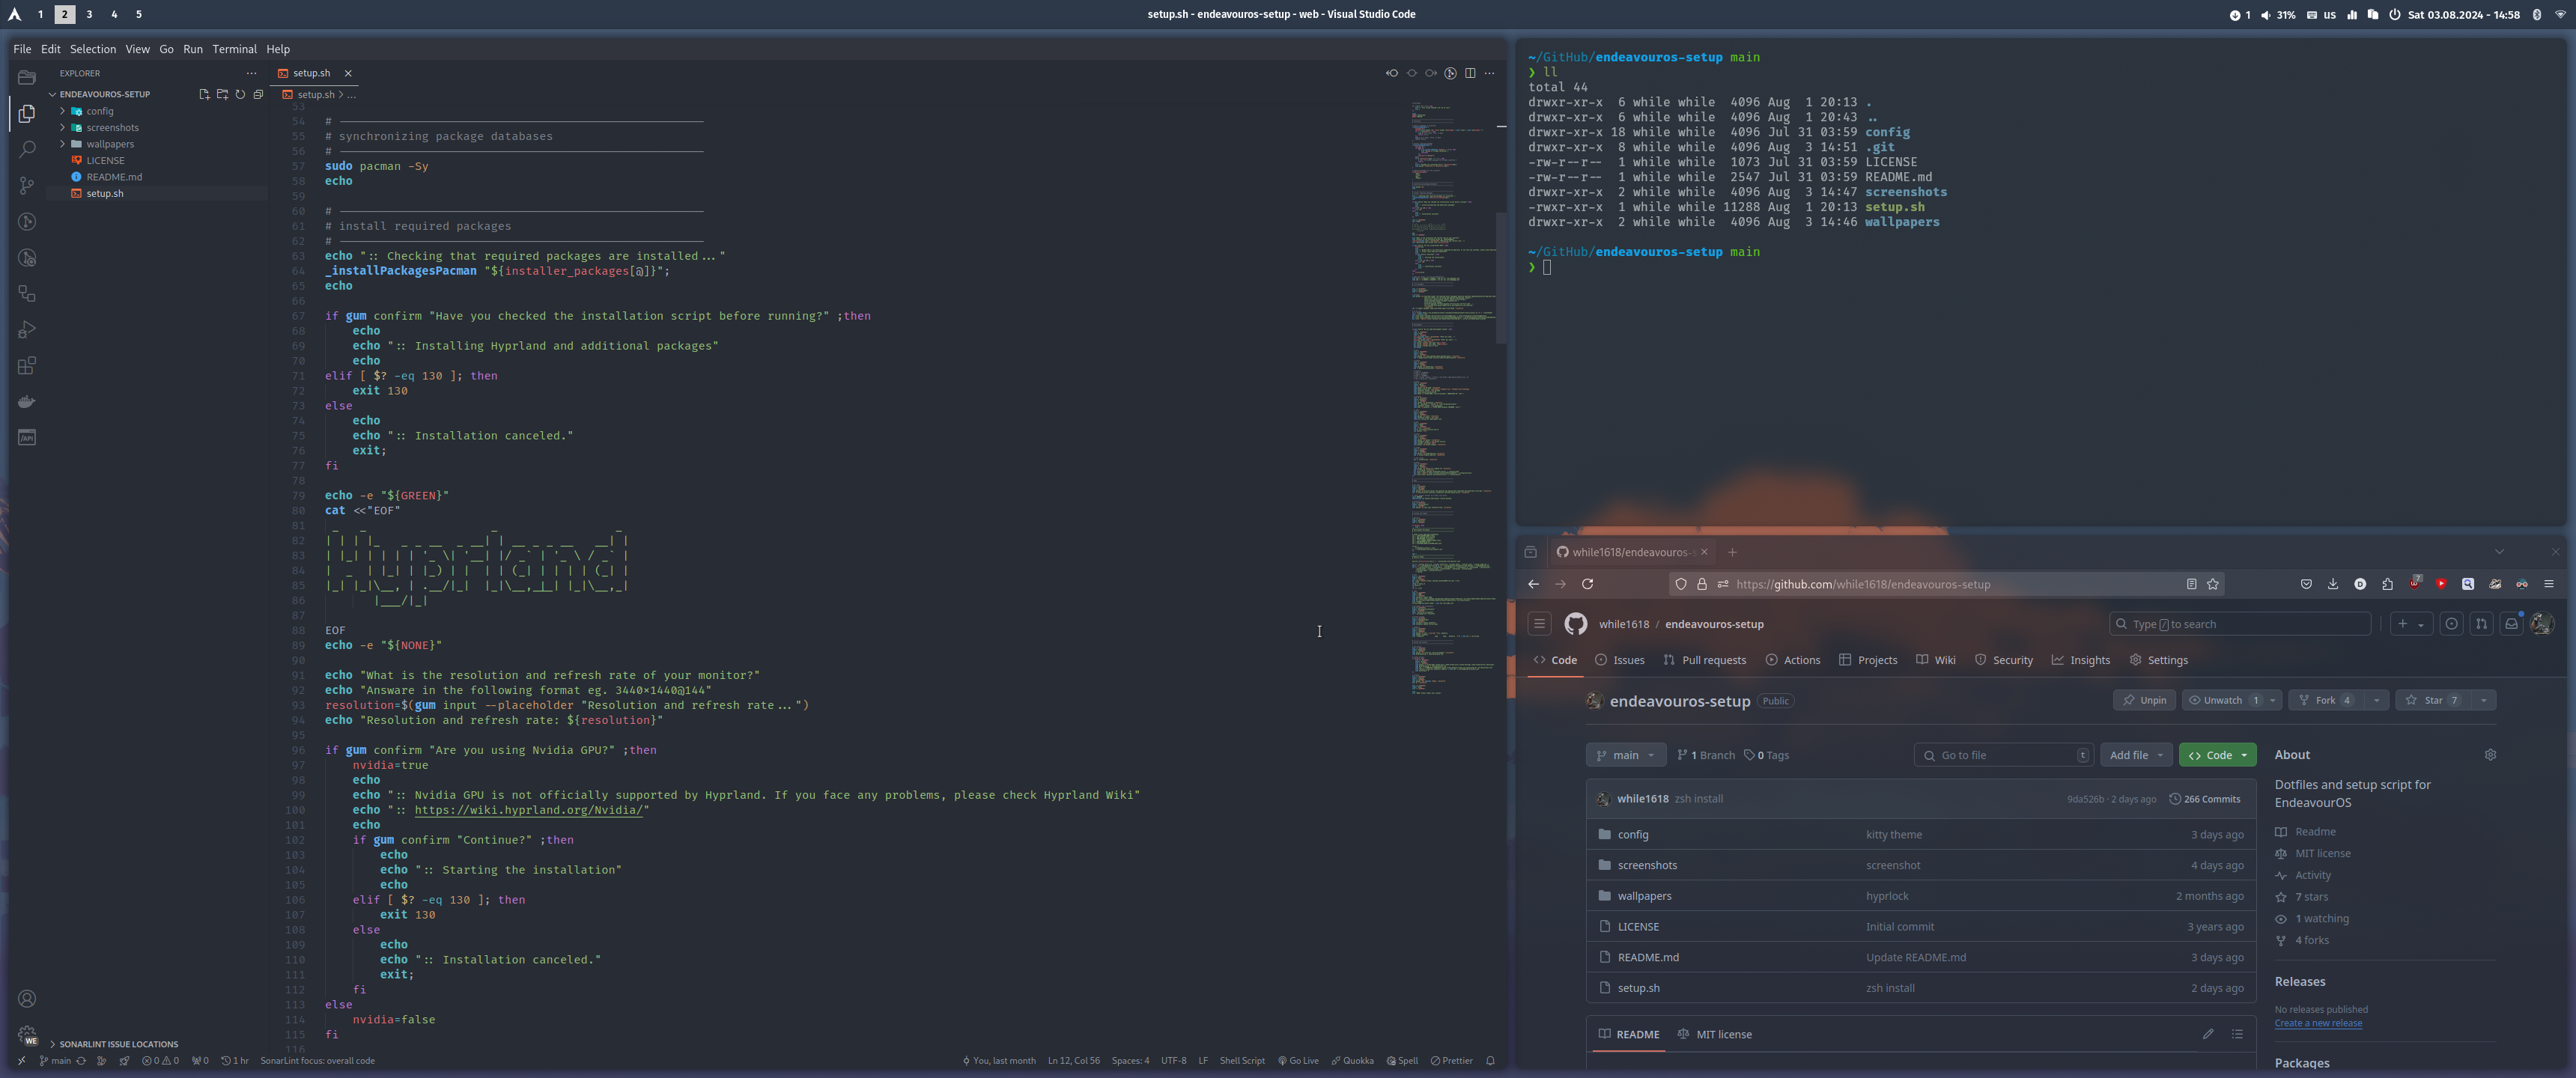Image resolution: width=2576 pixels, height=1078 pixels.
Task: Toggle the Unwatch repository button
Action: (x=2222, y=700)
